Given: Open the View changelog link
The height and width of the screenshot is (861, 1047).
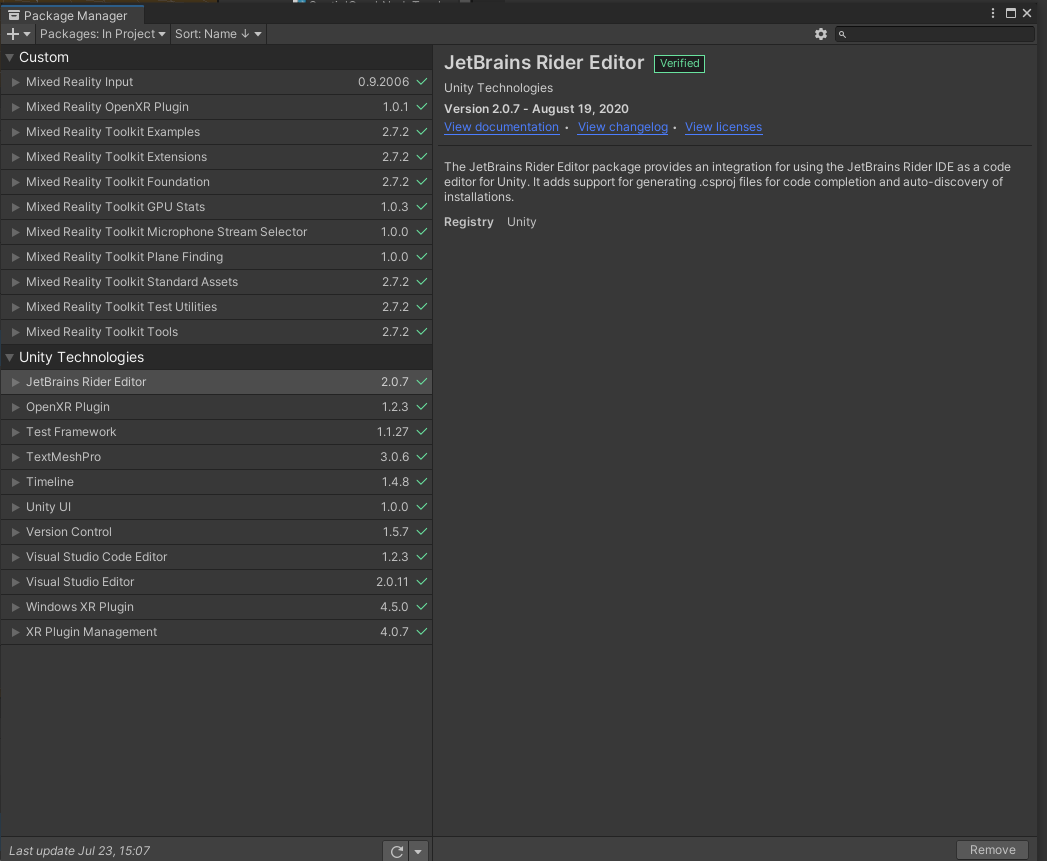Looking at the screenshot, I should click(x=622, y=127).
